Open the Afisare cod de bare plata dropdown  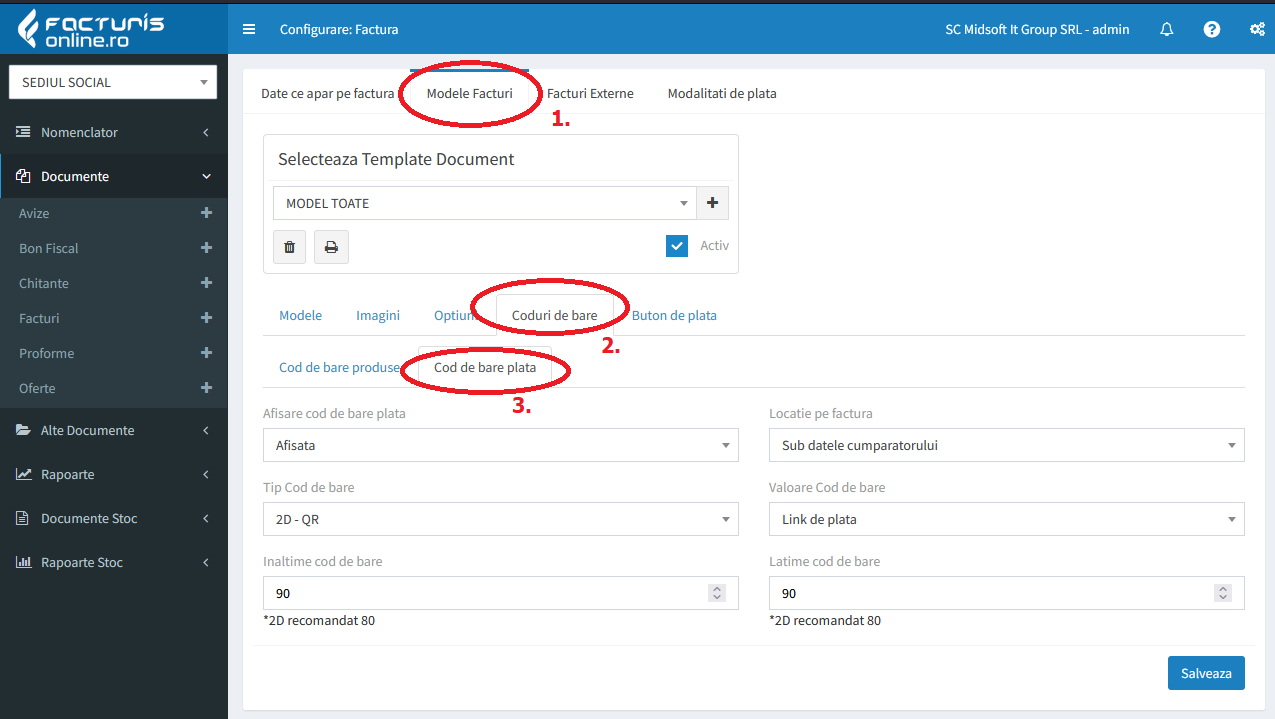(500, 445)
